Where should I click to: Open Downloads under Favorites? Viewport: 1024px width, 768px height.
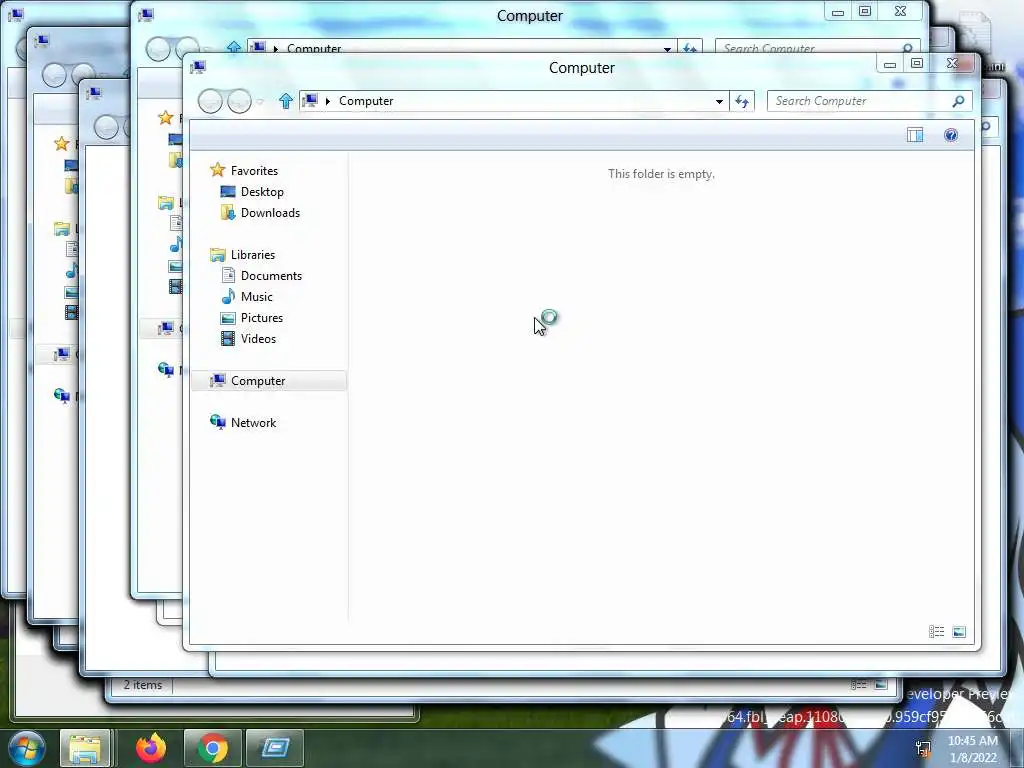pyautogui.click(x=270, y=213)
